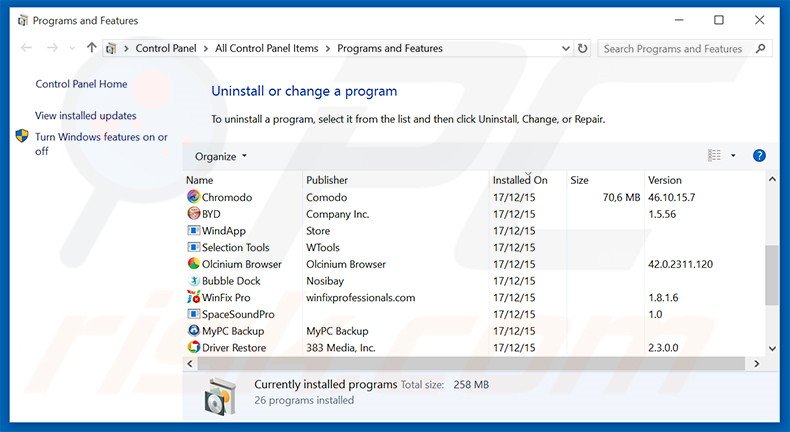Click the Selection Tools program icon

193,247
